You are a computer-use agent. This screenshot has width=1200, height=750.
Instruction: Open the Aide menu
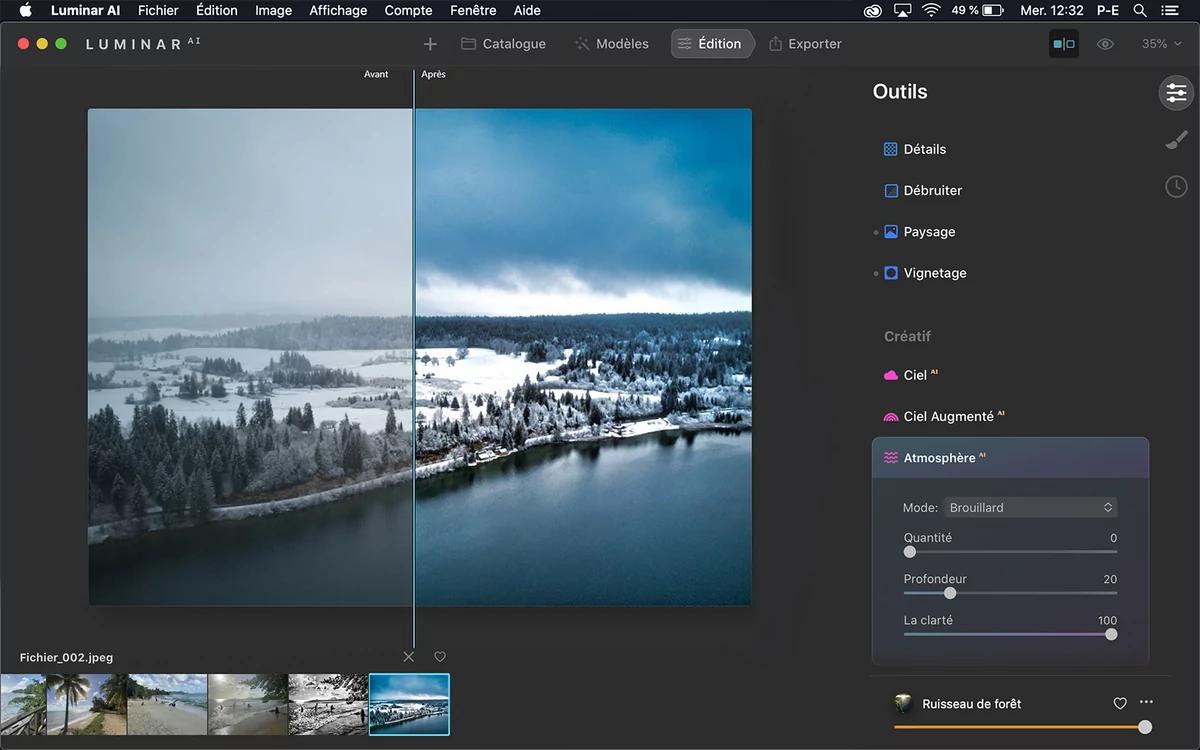[x=527, y=11]
